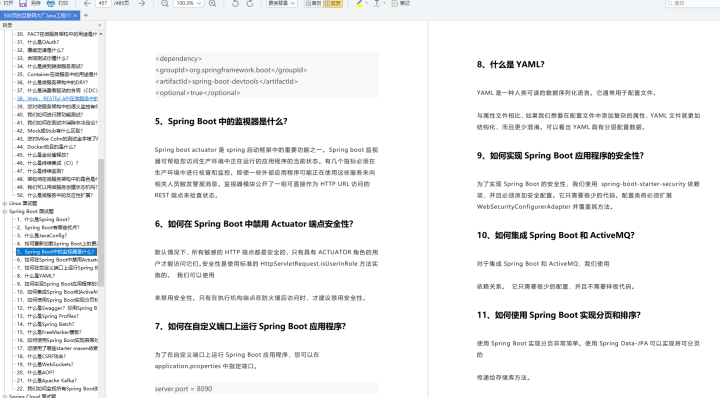This screenshot has height=398, width=720.
Task: Click heading 9、如何实现 Spring Boot 应用程序的安全性
Action: pyautogui.click(x=560, y=156)
